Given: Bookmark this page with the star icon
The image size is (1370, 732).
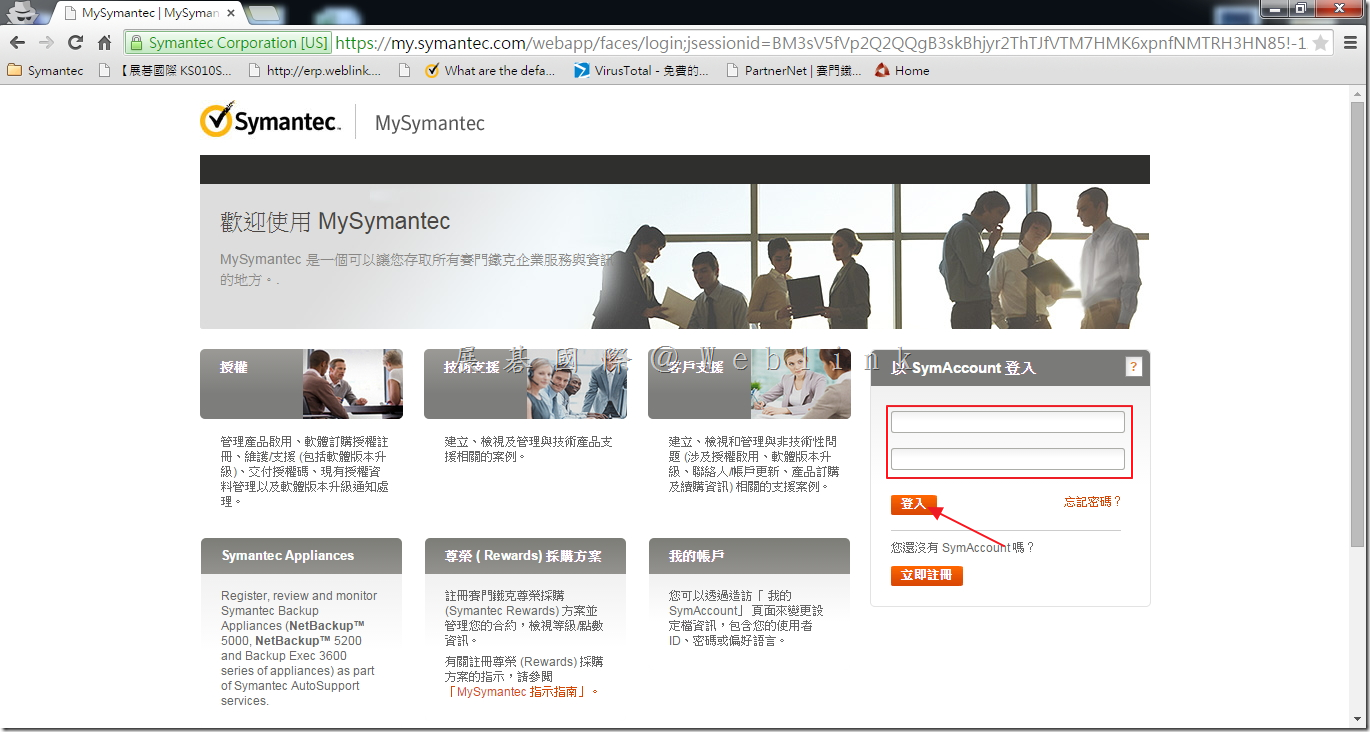Looking at the screenshot, I should (x=1320, y=43).
